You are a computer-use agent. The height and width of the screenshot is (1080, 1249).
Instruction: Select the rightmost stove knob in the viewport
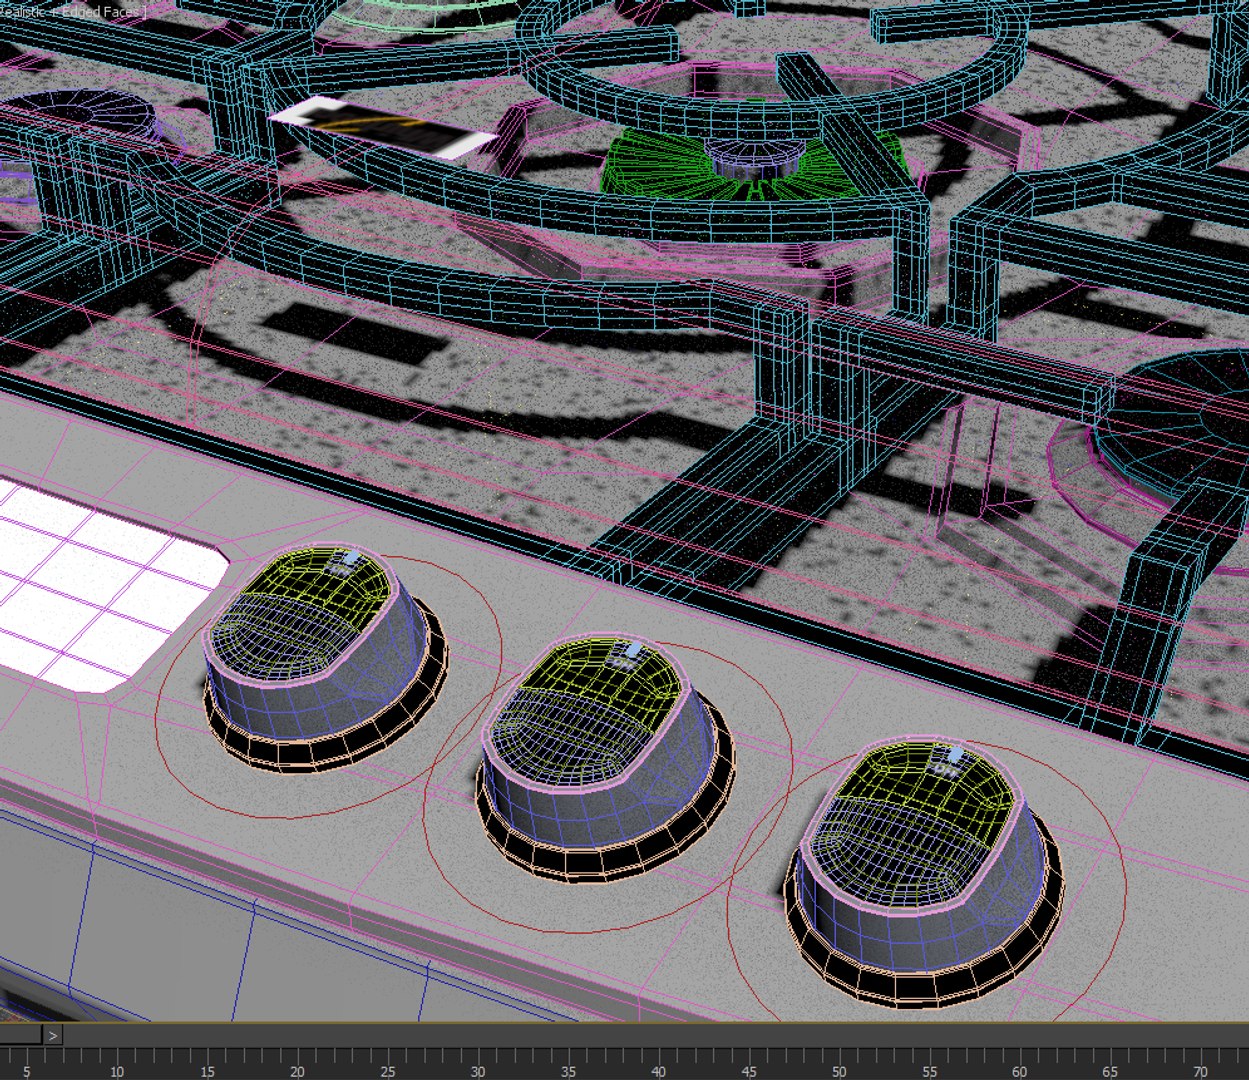coord(926,872)
